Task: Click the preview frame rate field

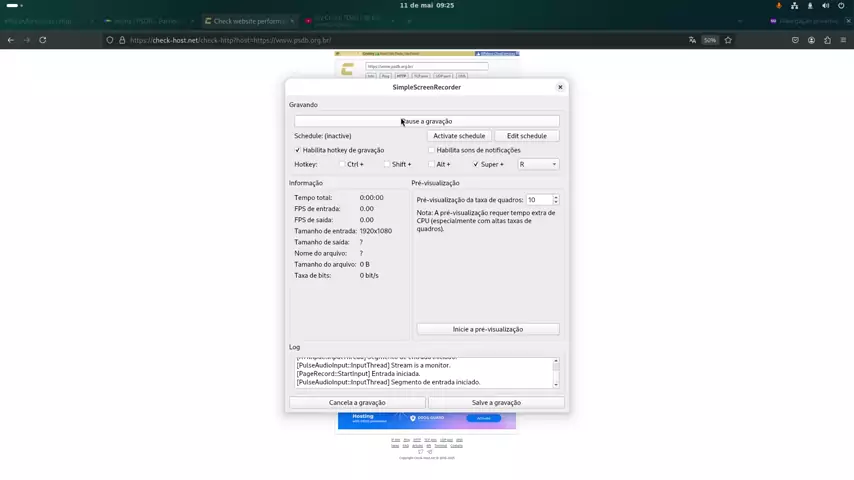Action: pyautogui.click(x=539, y=200)
